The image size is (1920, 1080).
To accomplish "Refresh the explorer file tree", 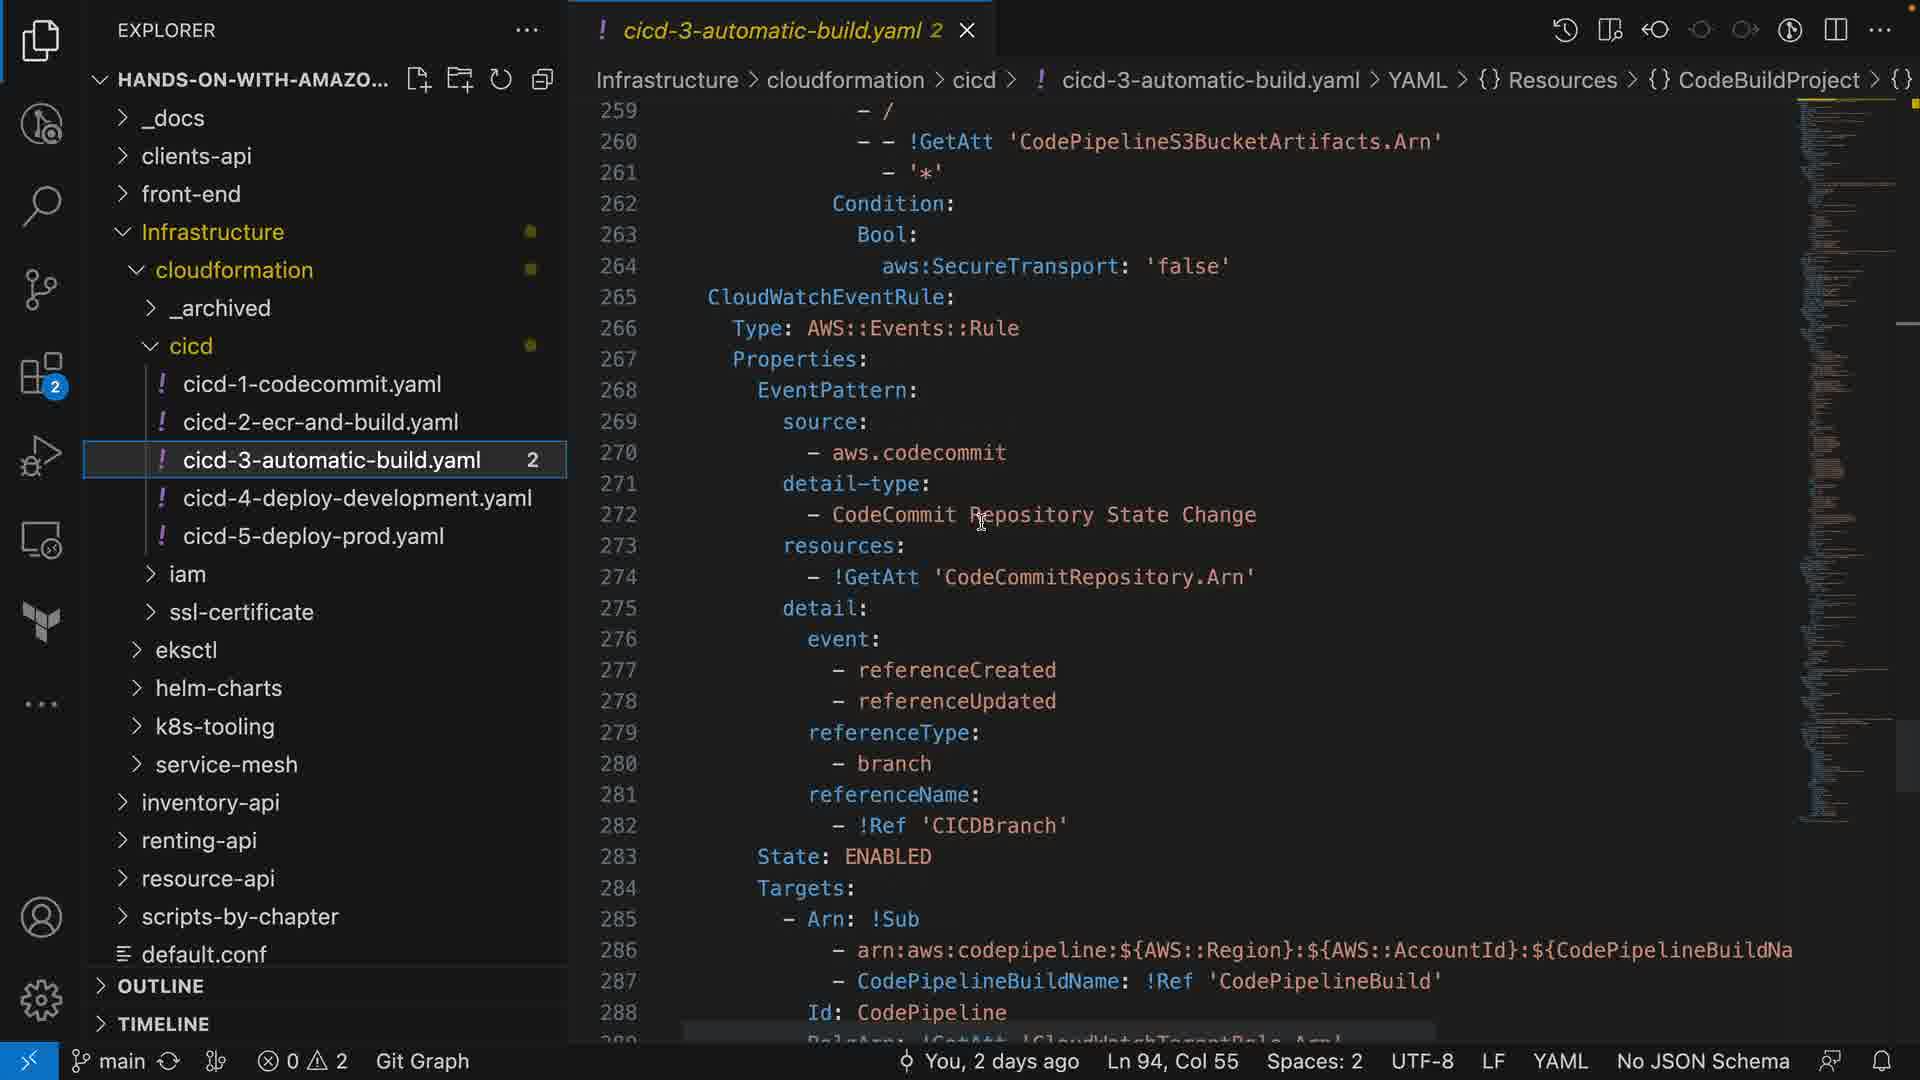I will click(x=501, y=80).
